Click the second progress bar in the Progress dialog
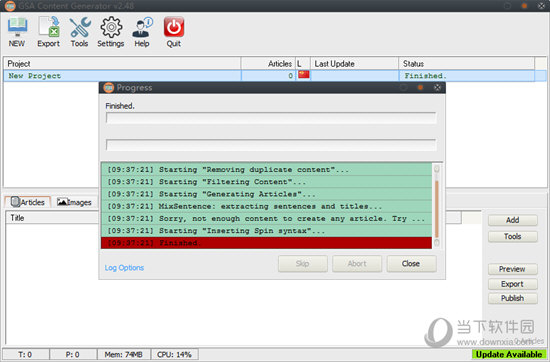 271,145
